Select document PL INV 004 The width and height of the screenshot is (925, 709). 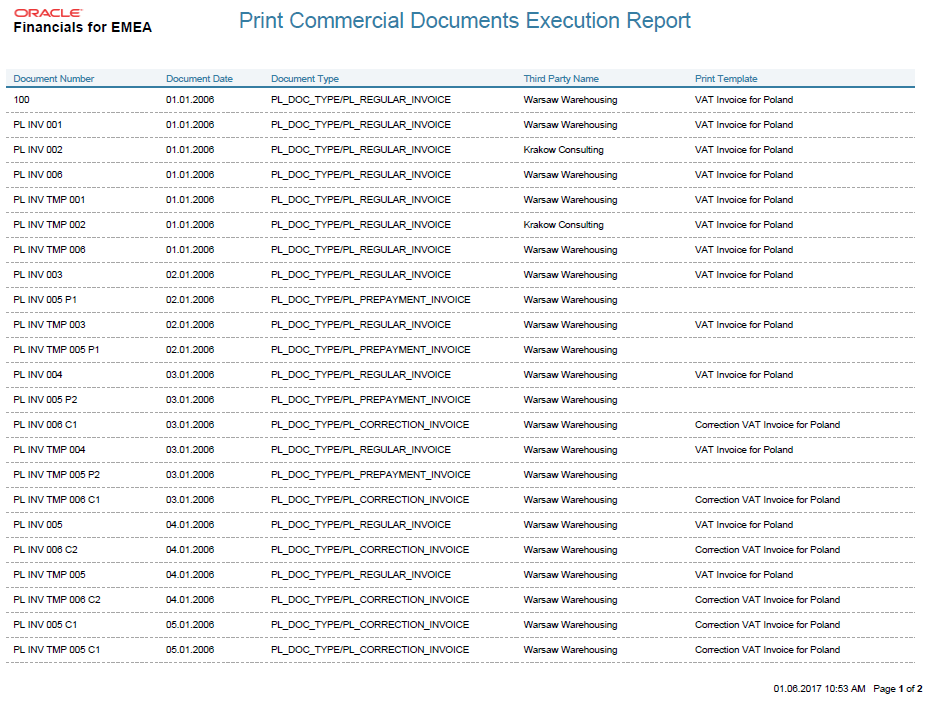tap(38, 375)
